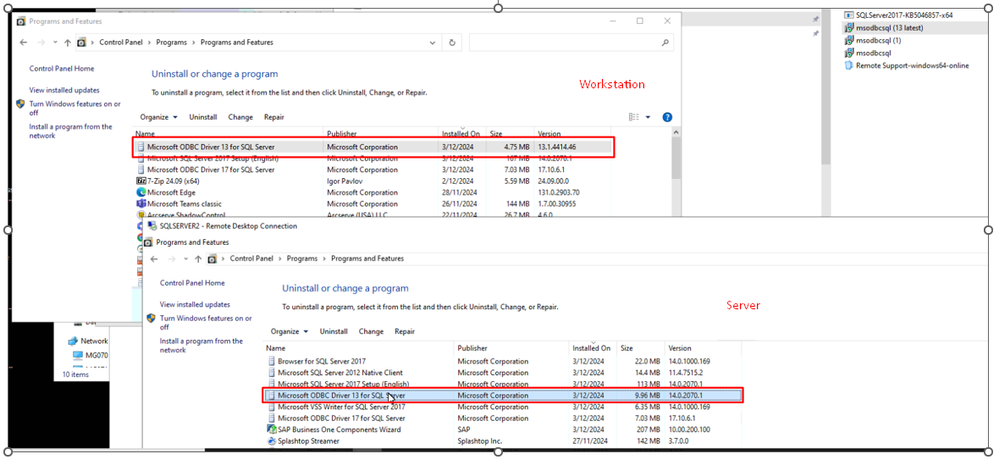
Task: Click Repair in the Server toolbar
Action: tap(405, 332)
